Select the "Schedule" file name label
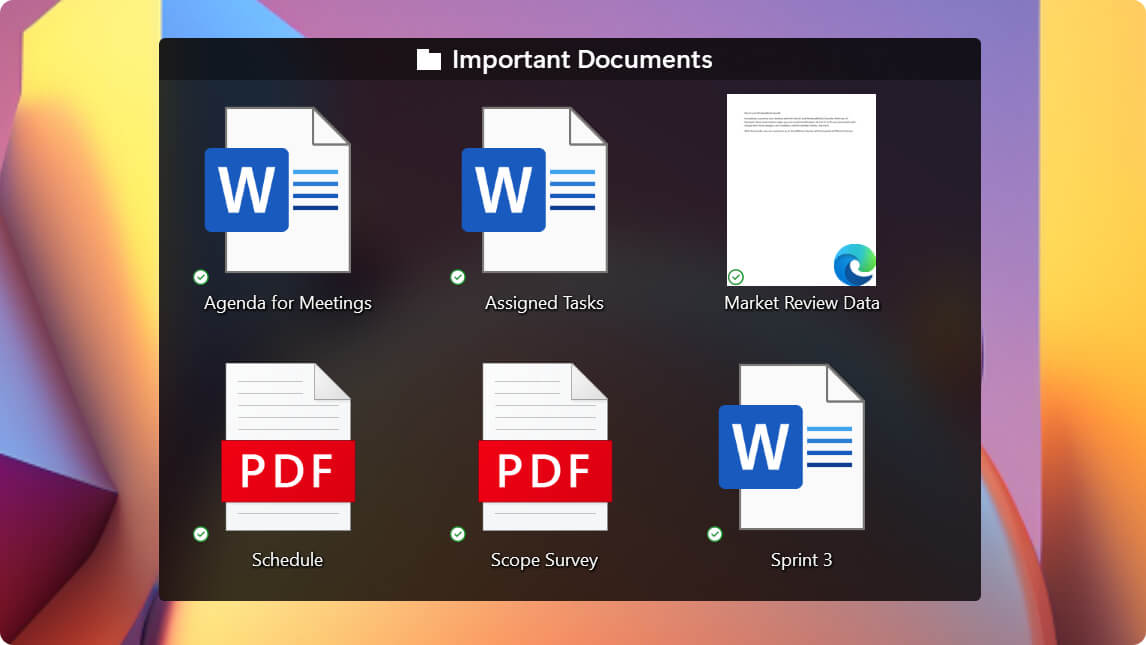This screenshot has height=645, width=1146. [287, 560]
